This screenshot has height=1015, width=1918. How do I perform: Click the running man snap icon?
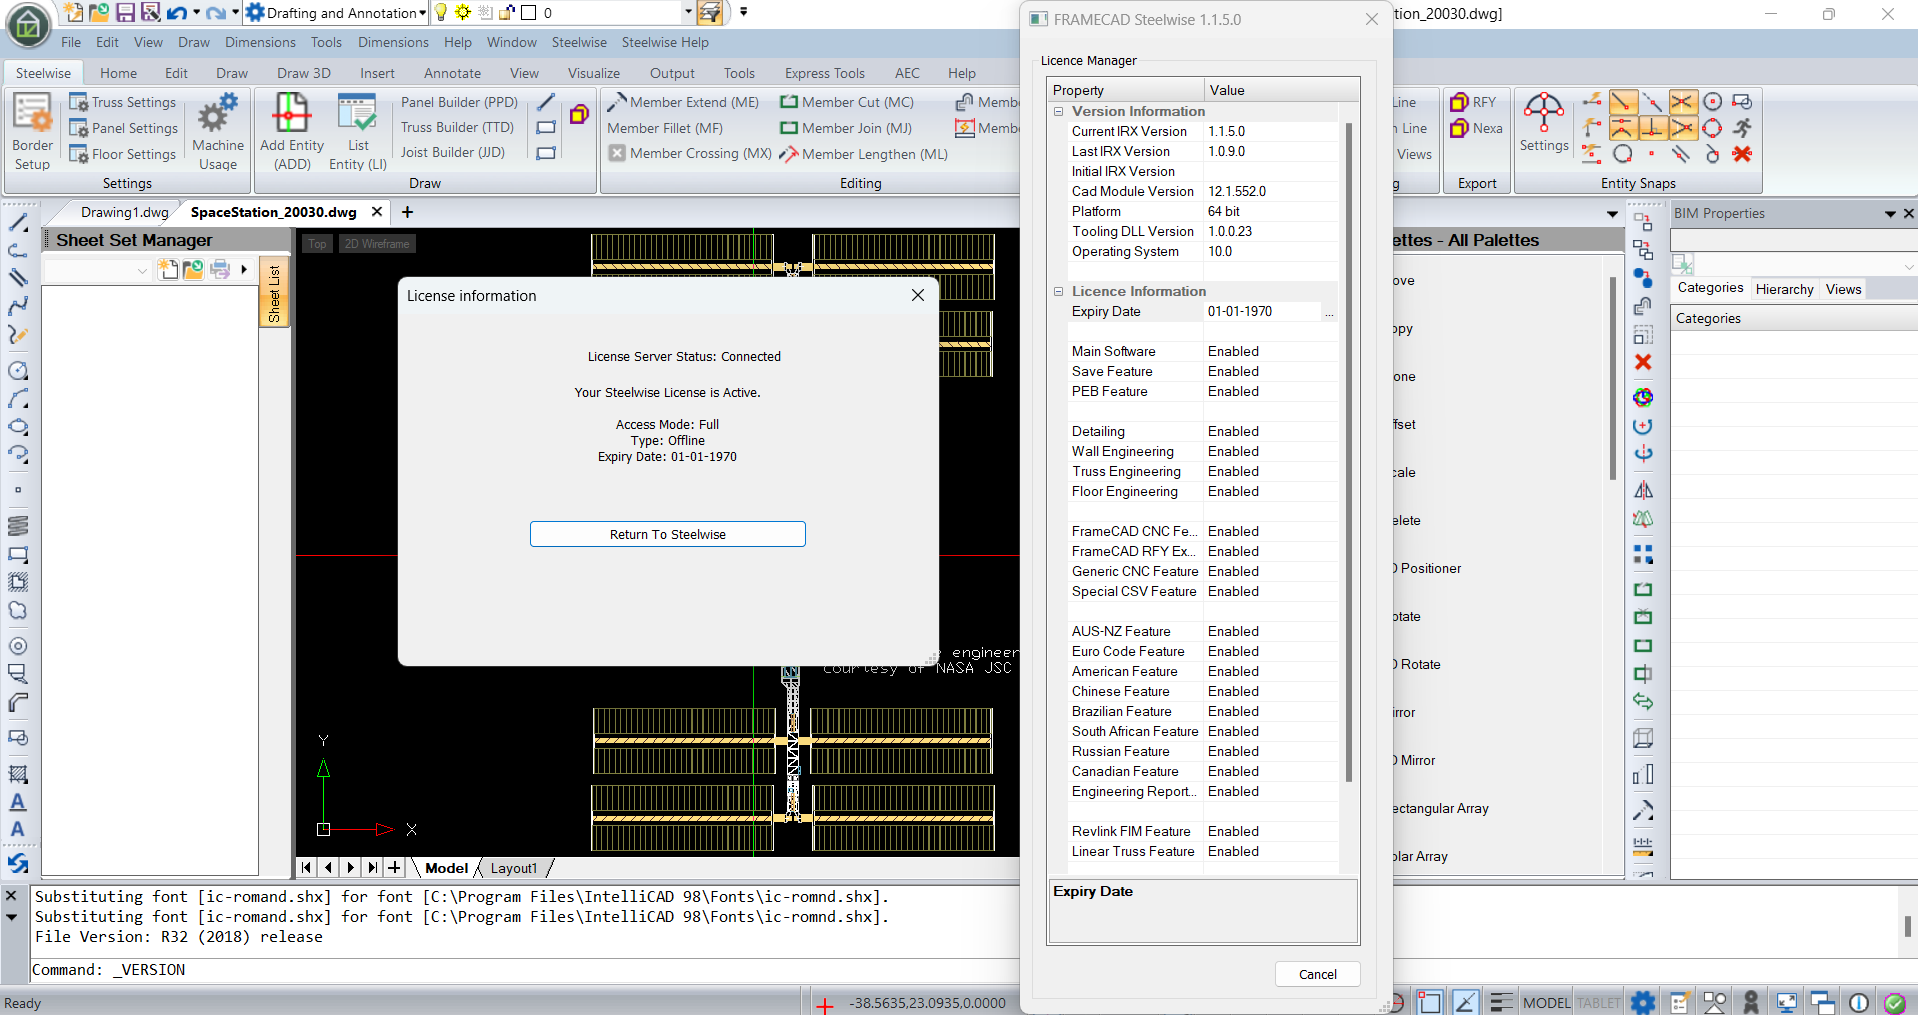tap(1742, 128)
